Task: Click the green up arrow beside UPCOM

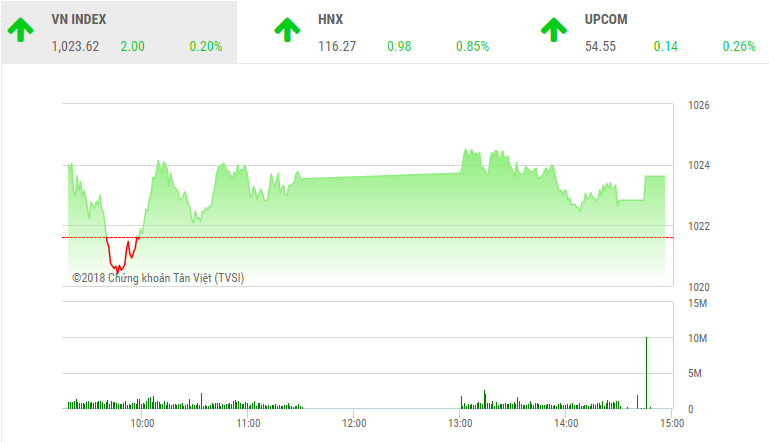Action: tap(553, 29)
